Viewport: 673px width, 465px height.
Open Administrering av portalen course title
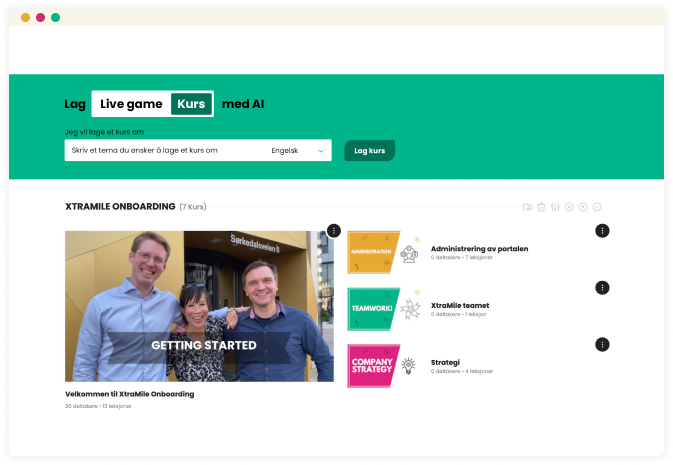coord(479,249)
